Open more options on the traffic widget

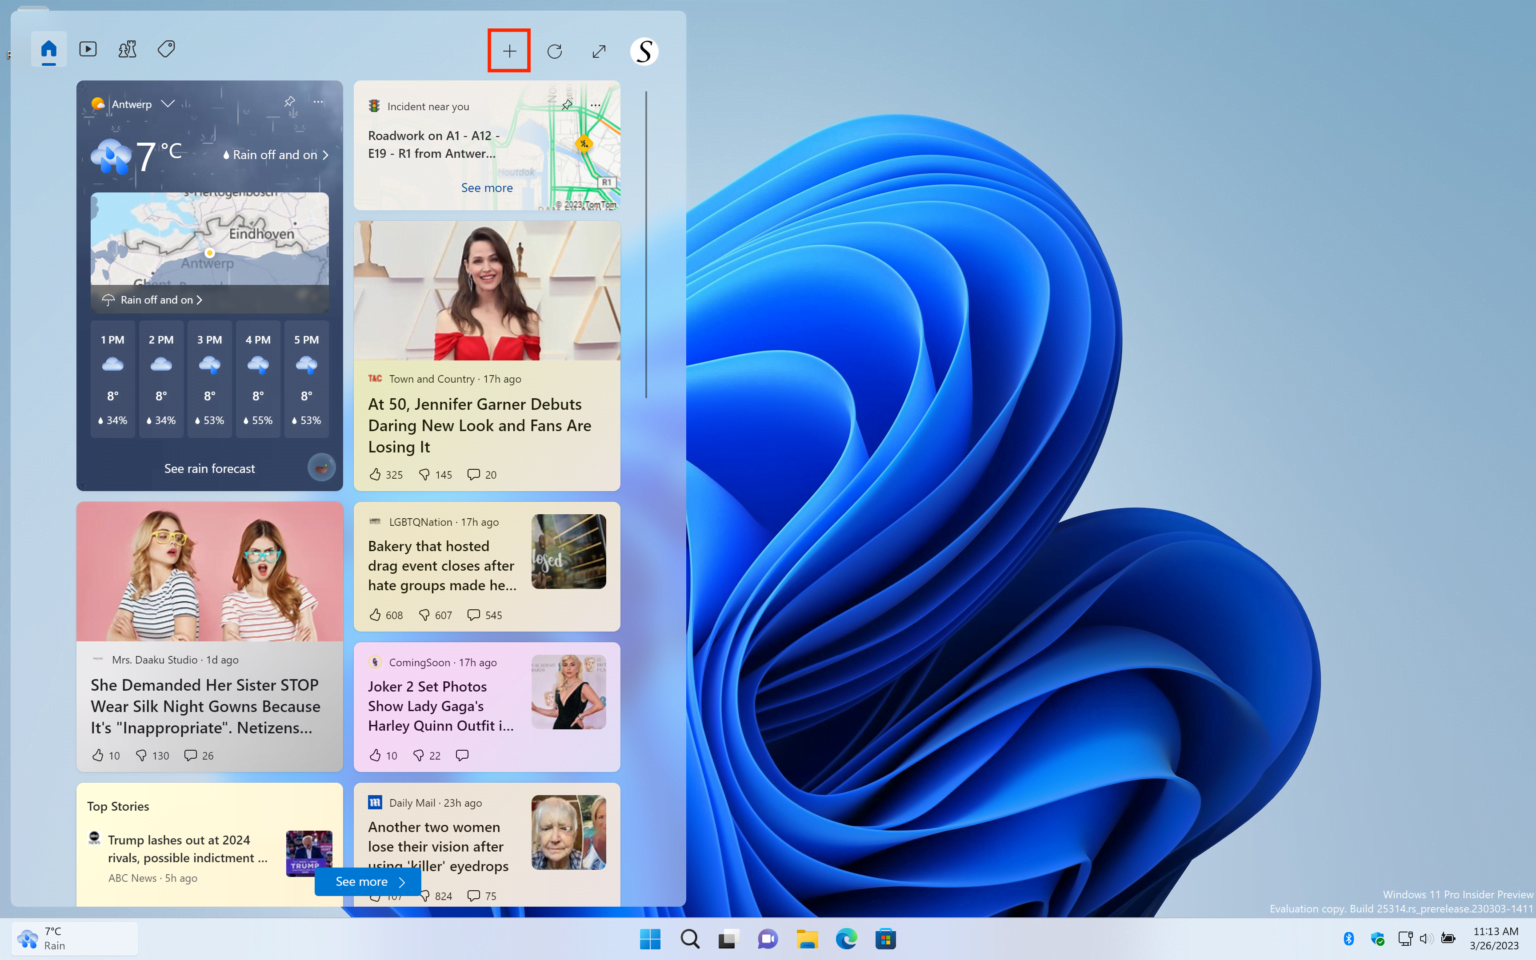[x=595, y=105]
